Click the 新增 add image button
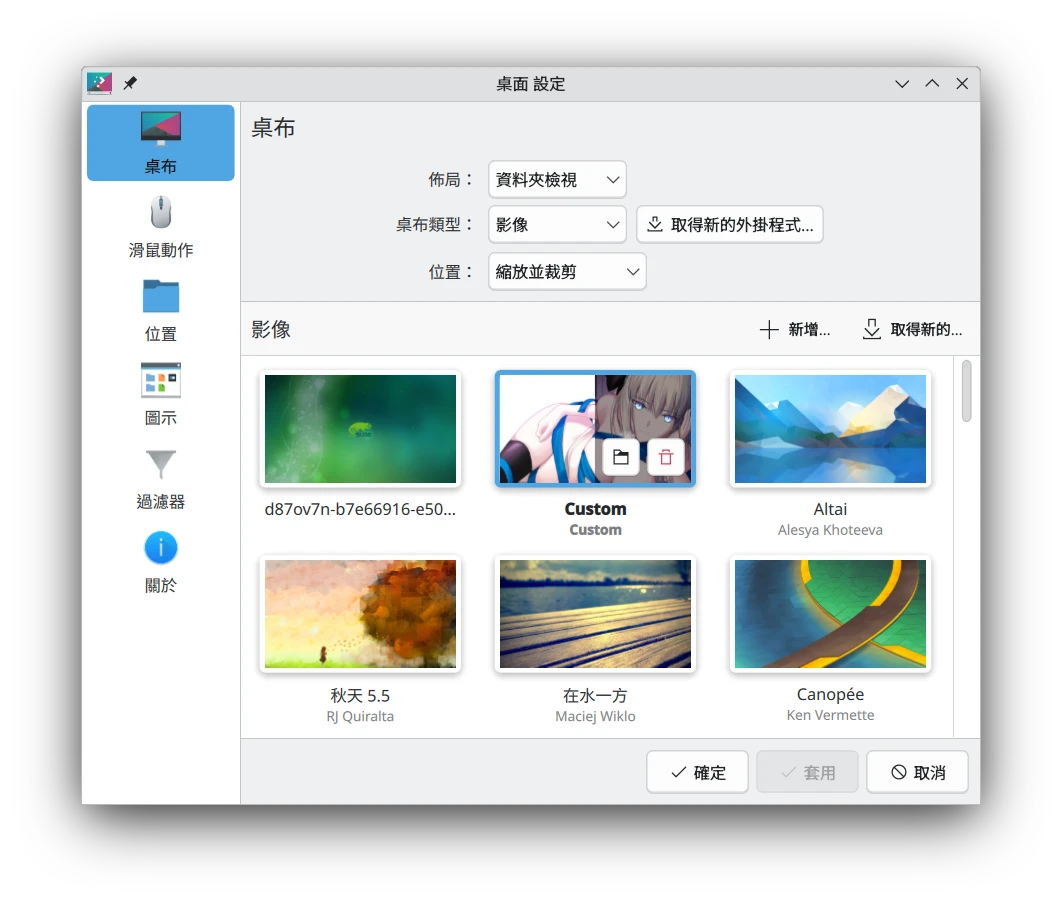The height and width of the screenshot is (901, 1062). pos(795,330)
